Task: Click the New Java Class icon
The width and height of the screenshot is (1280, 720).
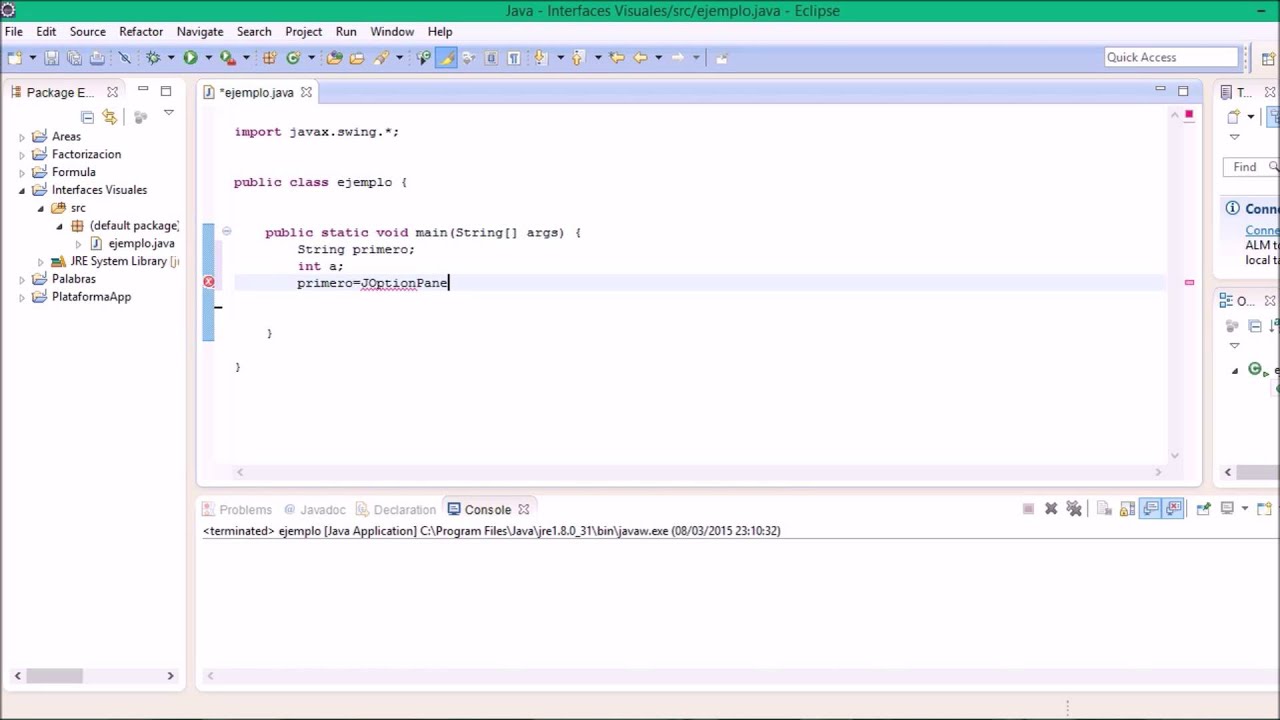Action: point(293,58)
